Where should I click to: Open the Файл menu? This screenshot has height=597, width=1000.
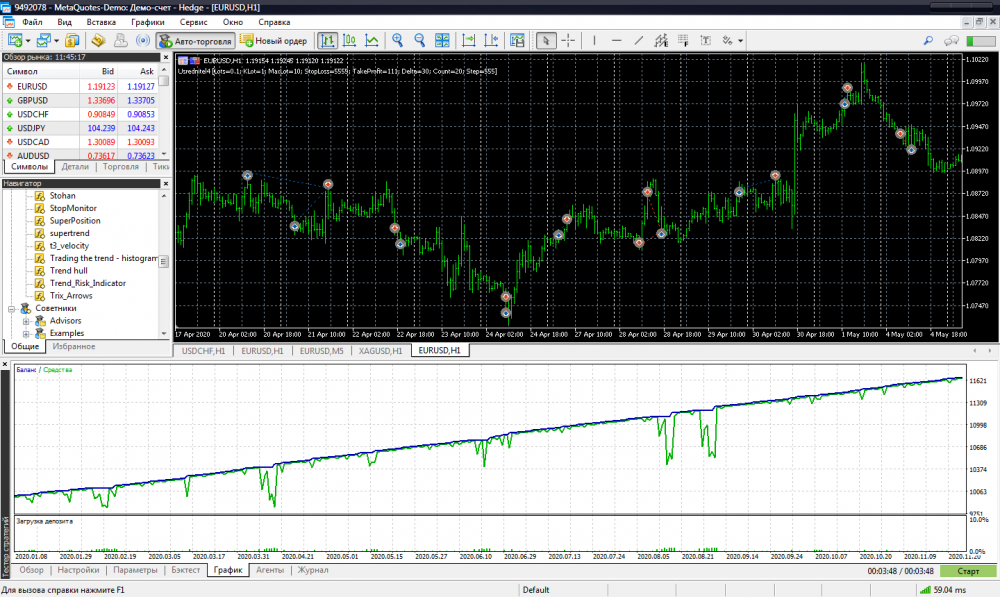tap(33, 22)
